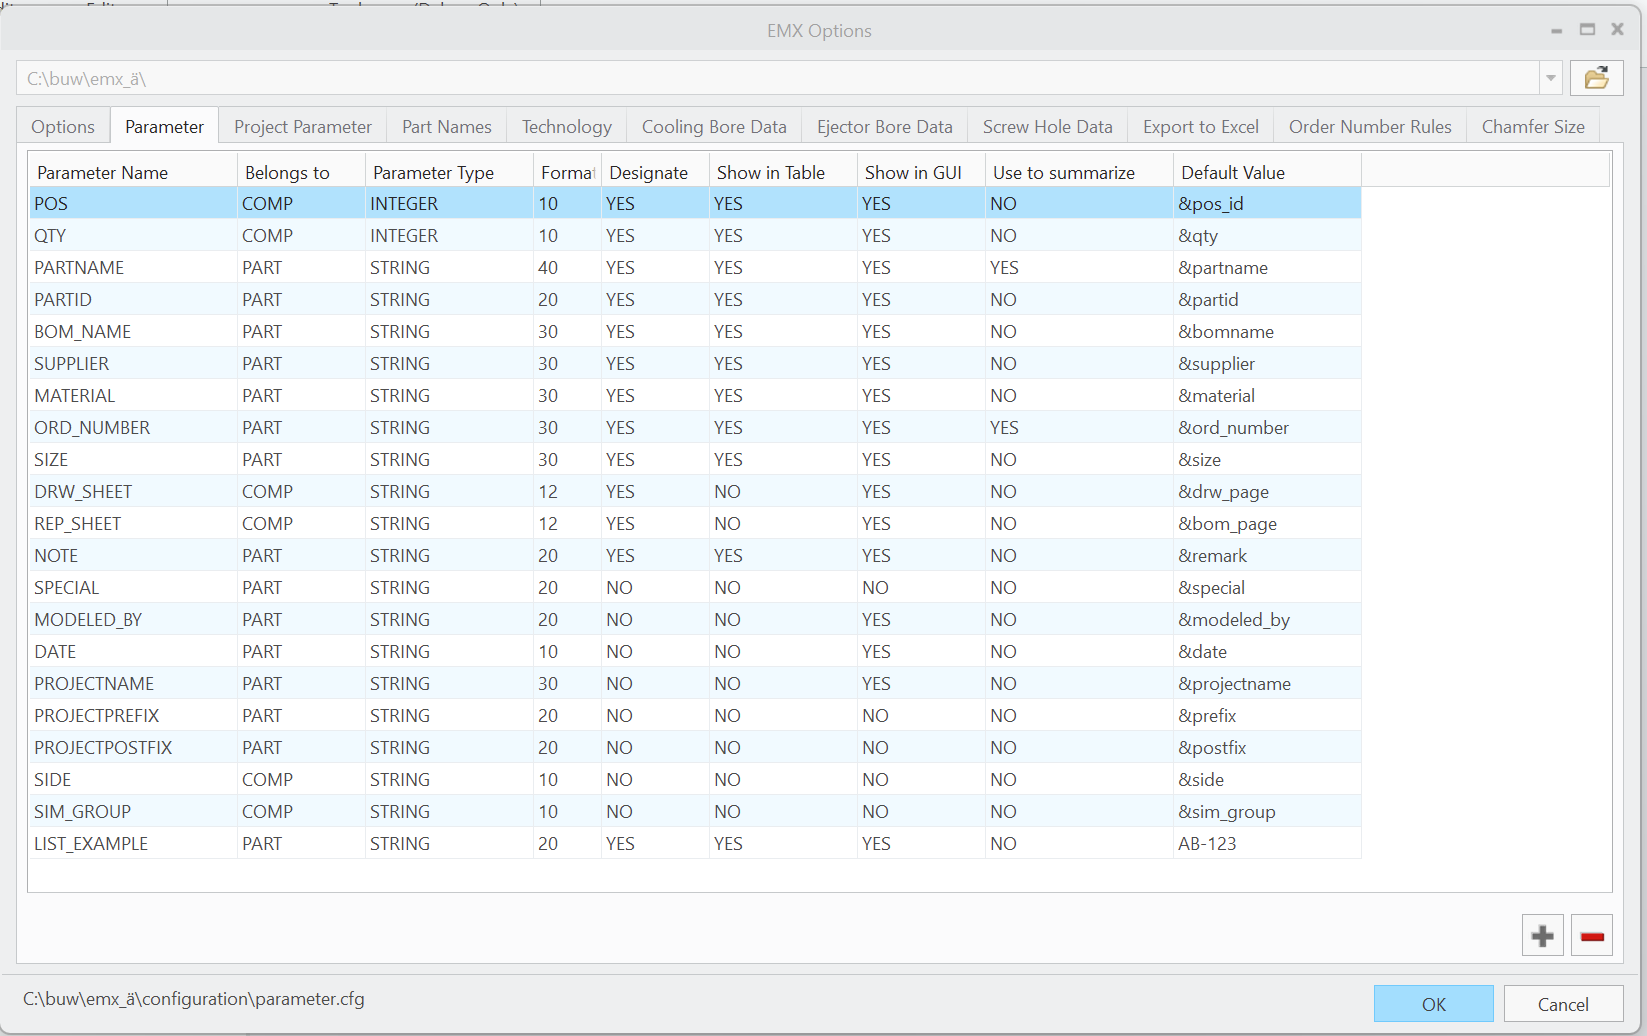The height and width of the screenshot is (1036, 1647).
Task: Dismiss the dialog with Cancel
Action: (1563, 1003)
